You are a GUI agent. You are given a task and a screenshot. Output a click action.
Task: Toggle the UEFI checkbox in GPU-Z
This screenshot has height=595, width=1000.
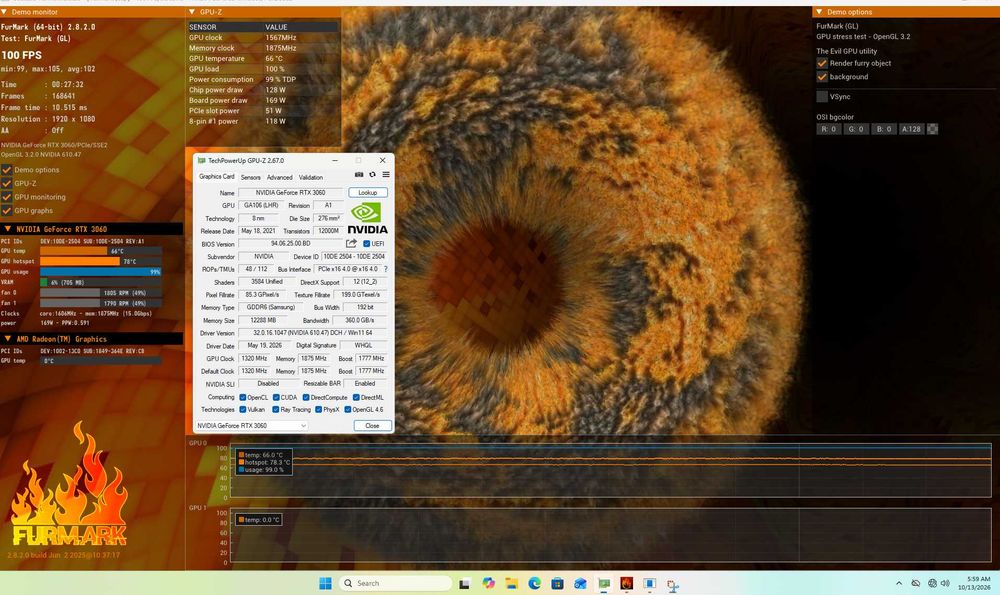[367, 244]
